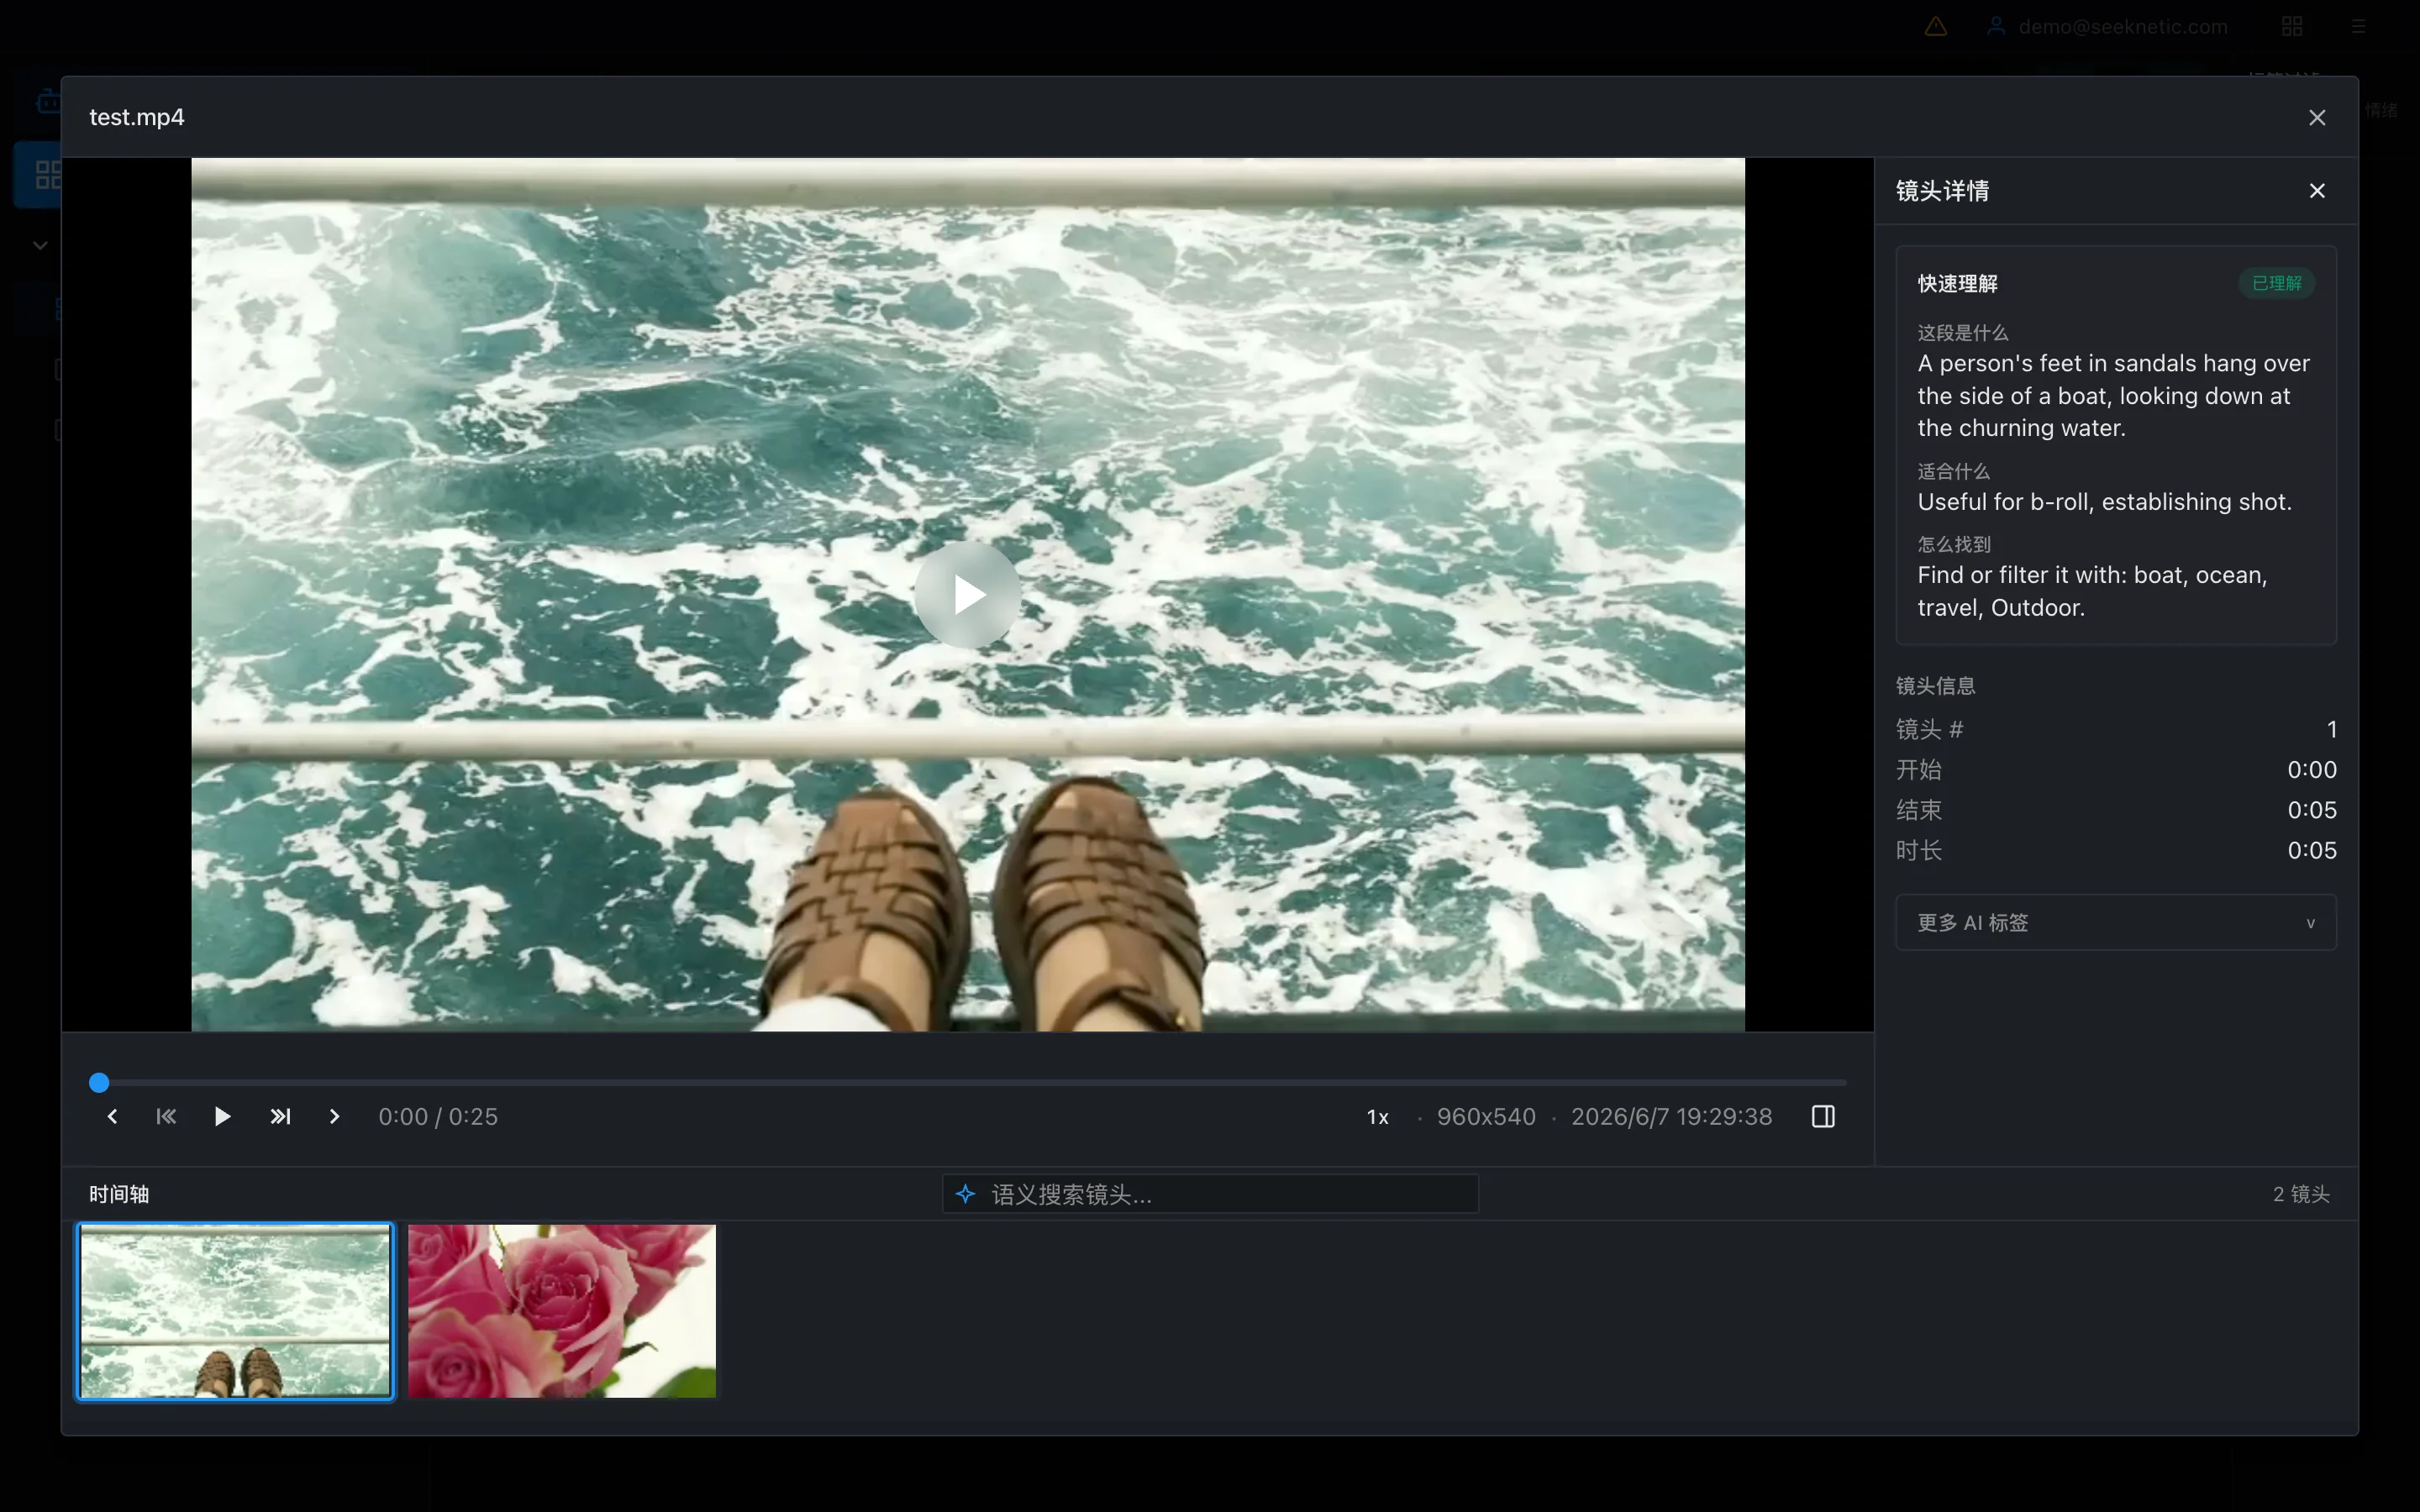Click the 960x540 resolution text

(x=1485, y=1116)
